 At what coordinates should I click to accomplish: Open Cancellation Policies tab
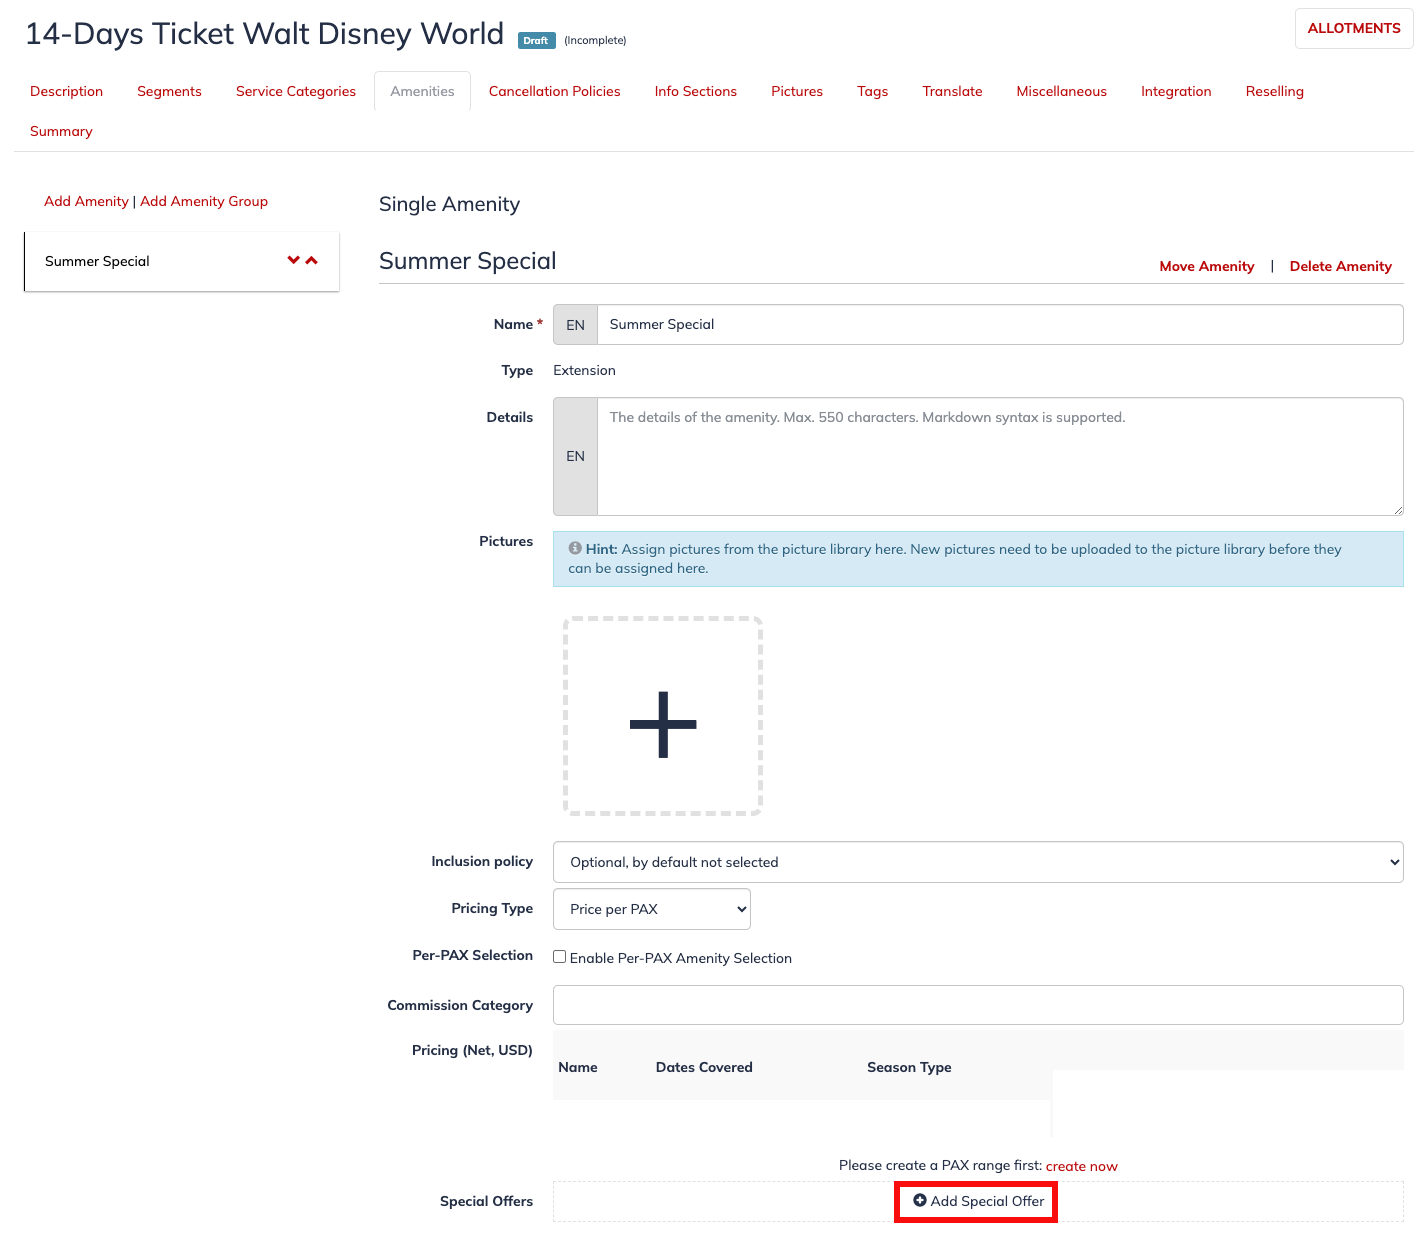[x=554, y=91]
